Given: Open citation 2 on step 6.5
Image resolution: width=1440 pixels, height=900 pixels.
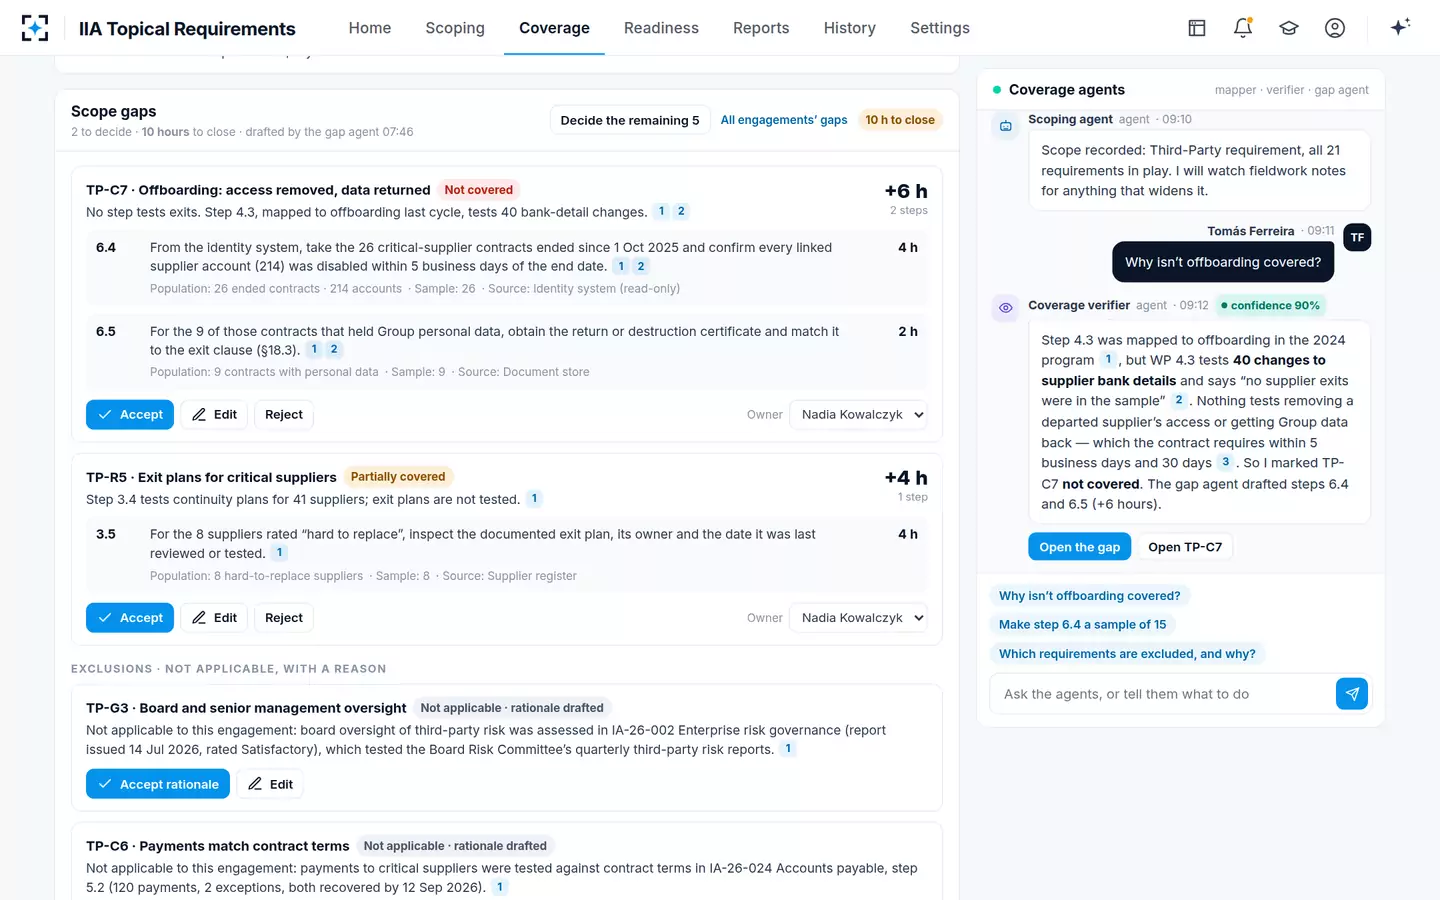Looking at the screenshot, I should [334, 349].
